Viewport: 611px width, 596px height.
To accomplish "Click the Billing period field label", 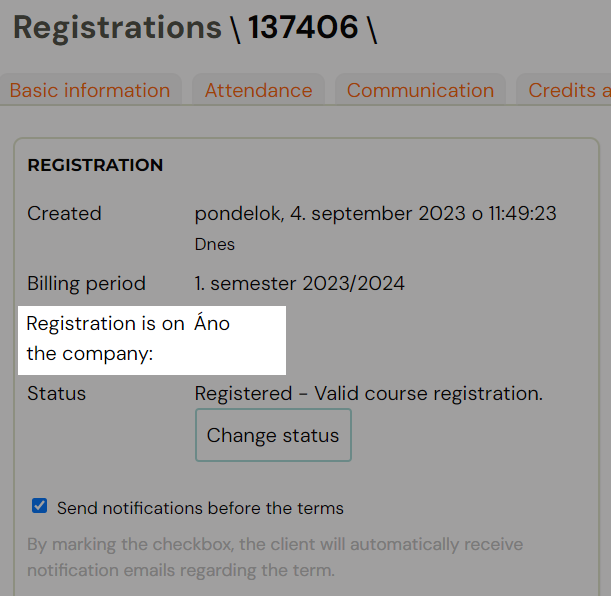I will click(87, 284).
